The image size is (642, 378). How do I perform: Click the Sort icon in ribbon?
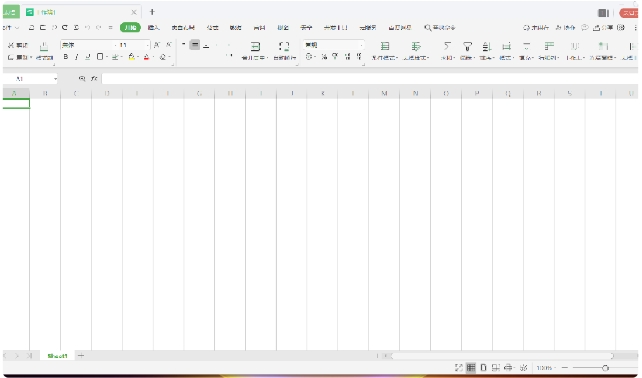click(486, 46)
